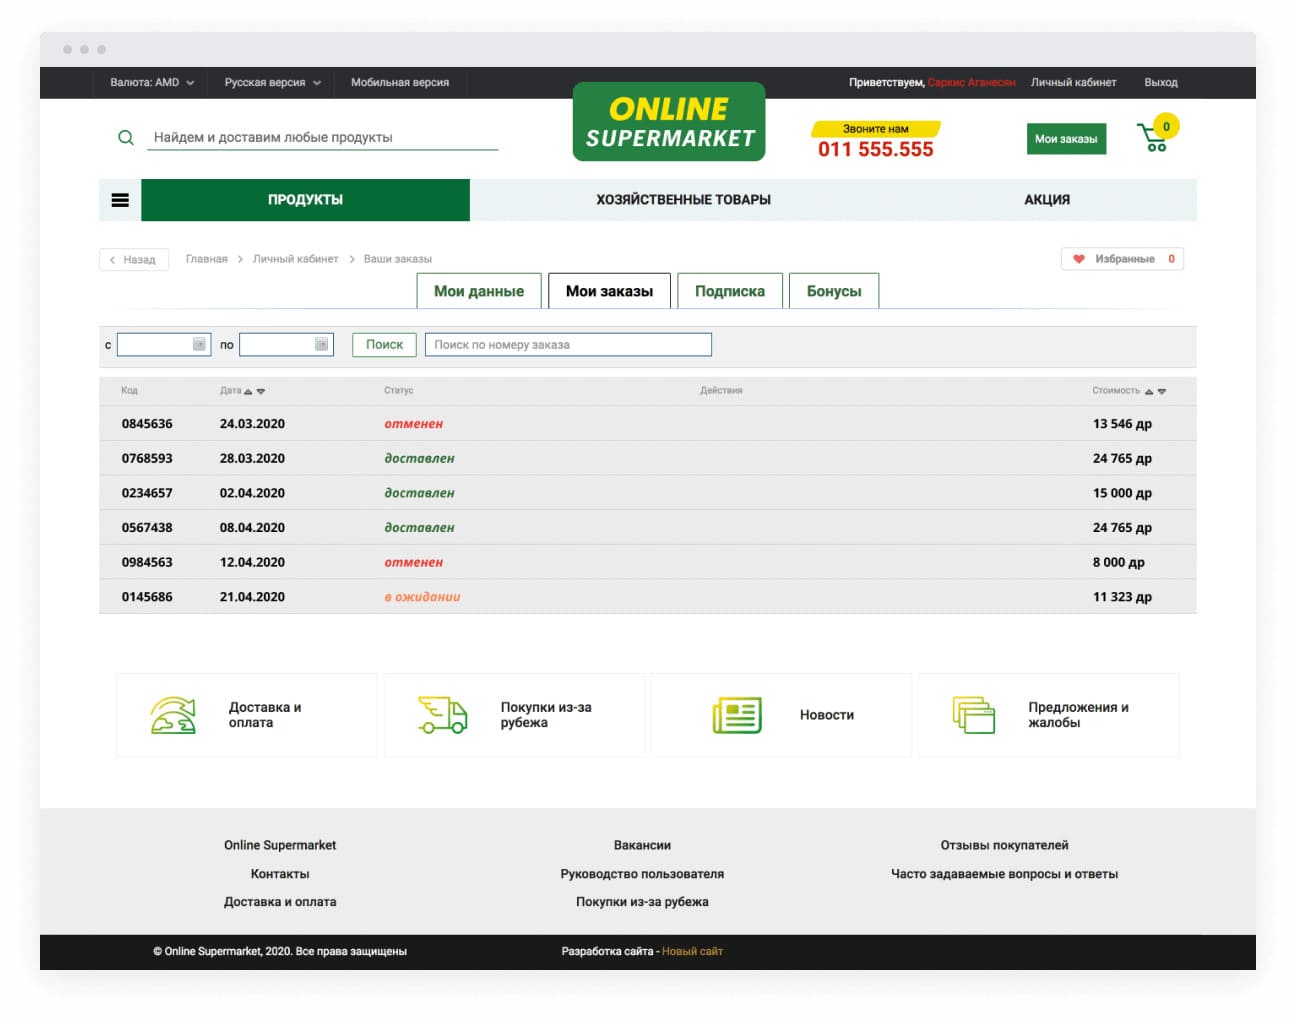This screenshot has width=1296, height=1018.
Task: Click the Новый сайт developer link
Action: 692,951
